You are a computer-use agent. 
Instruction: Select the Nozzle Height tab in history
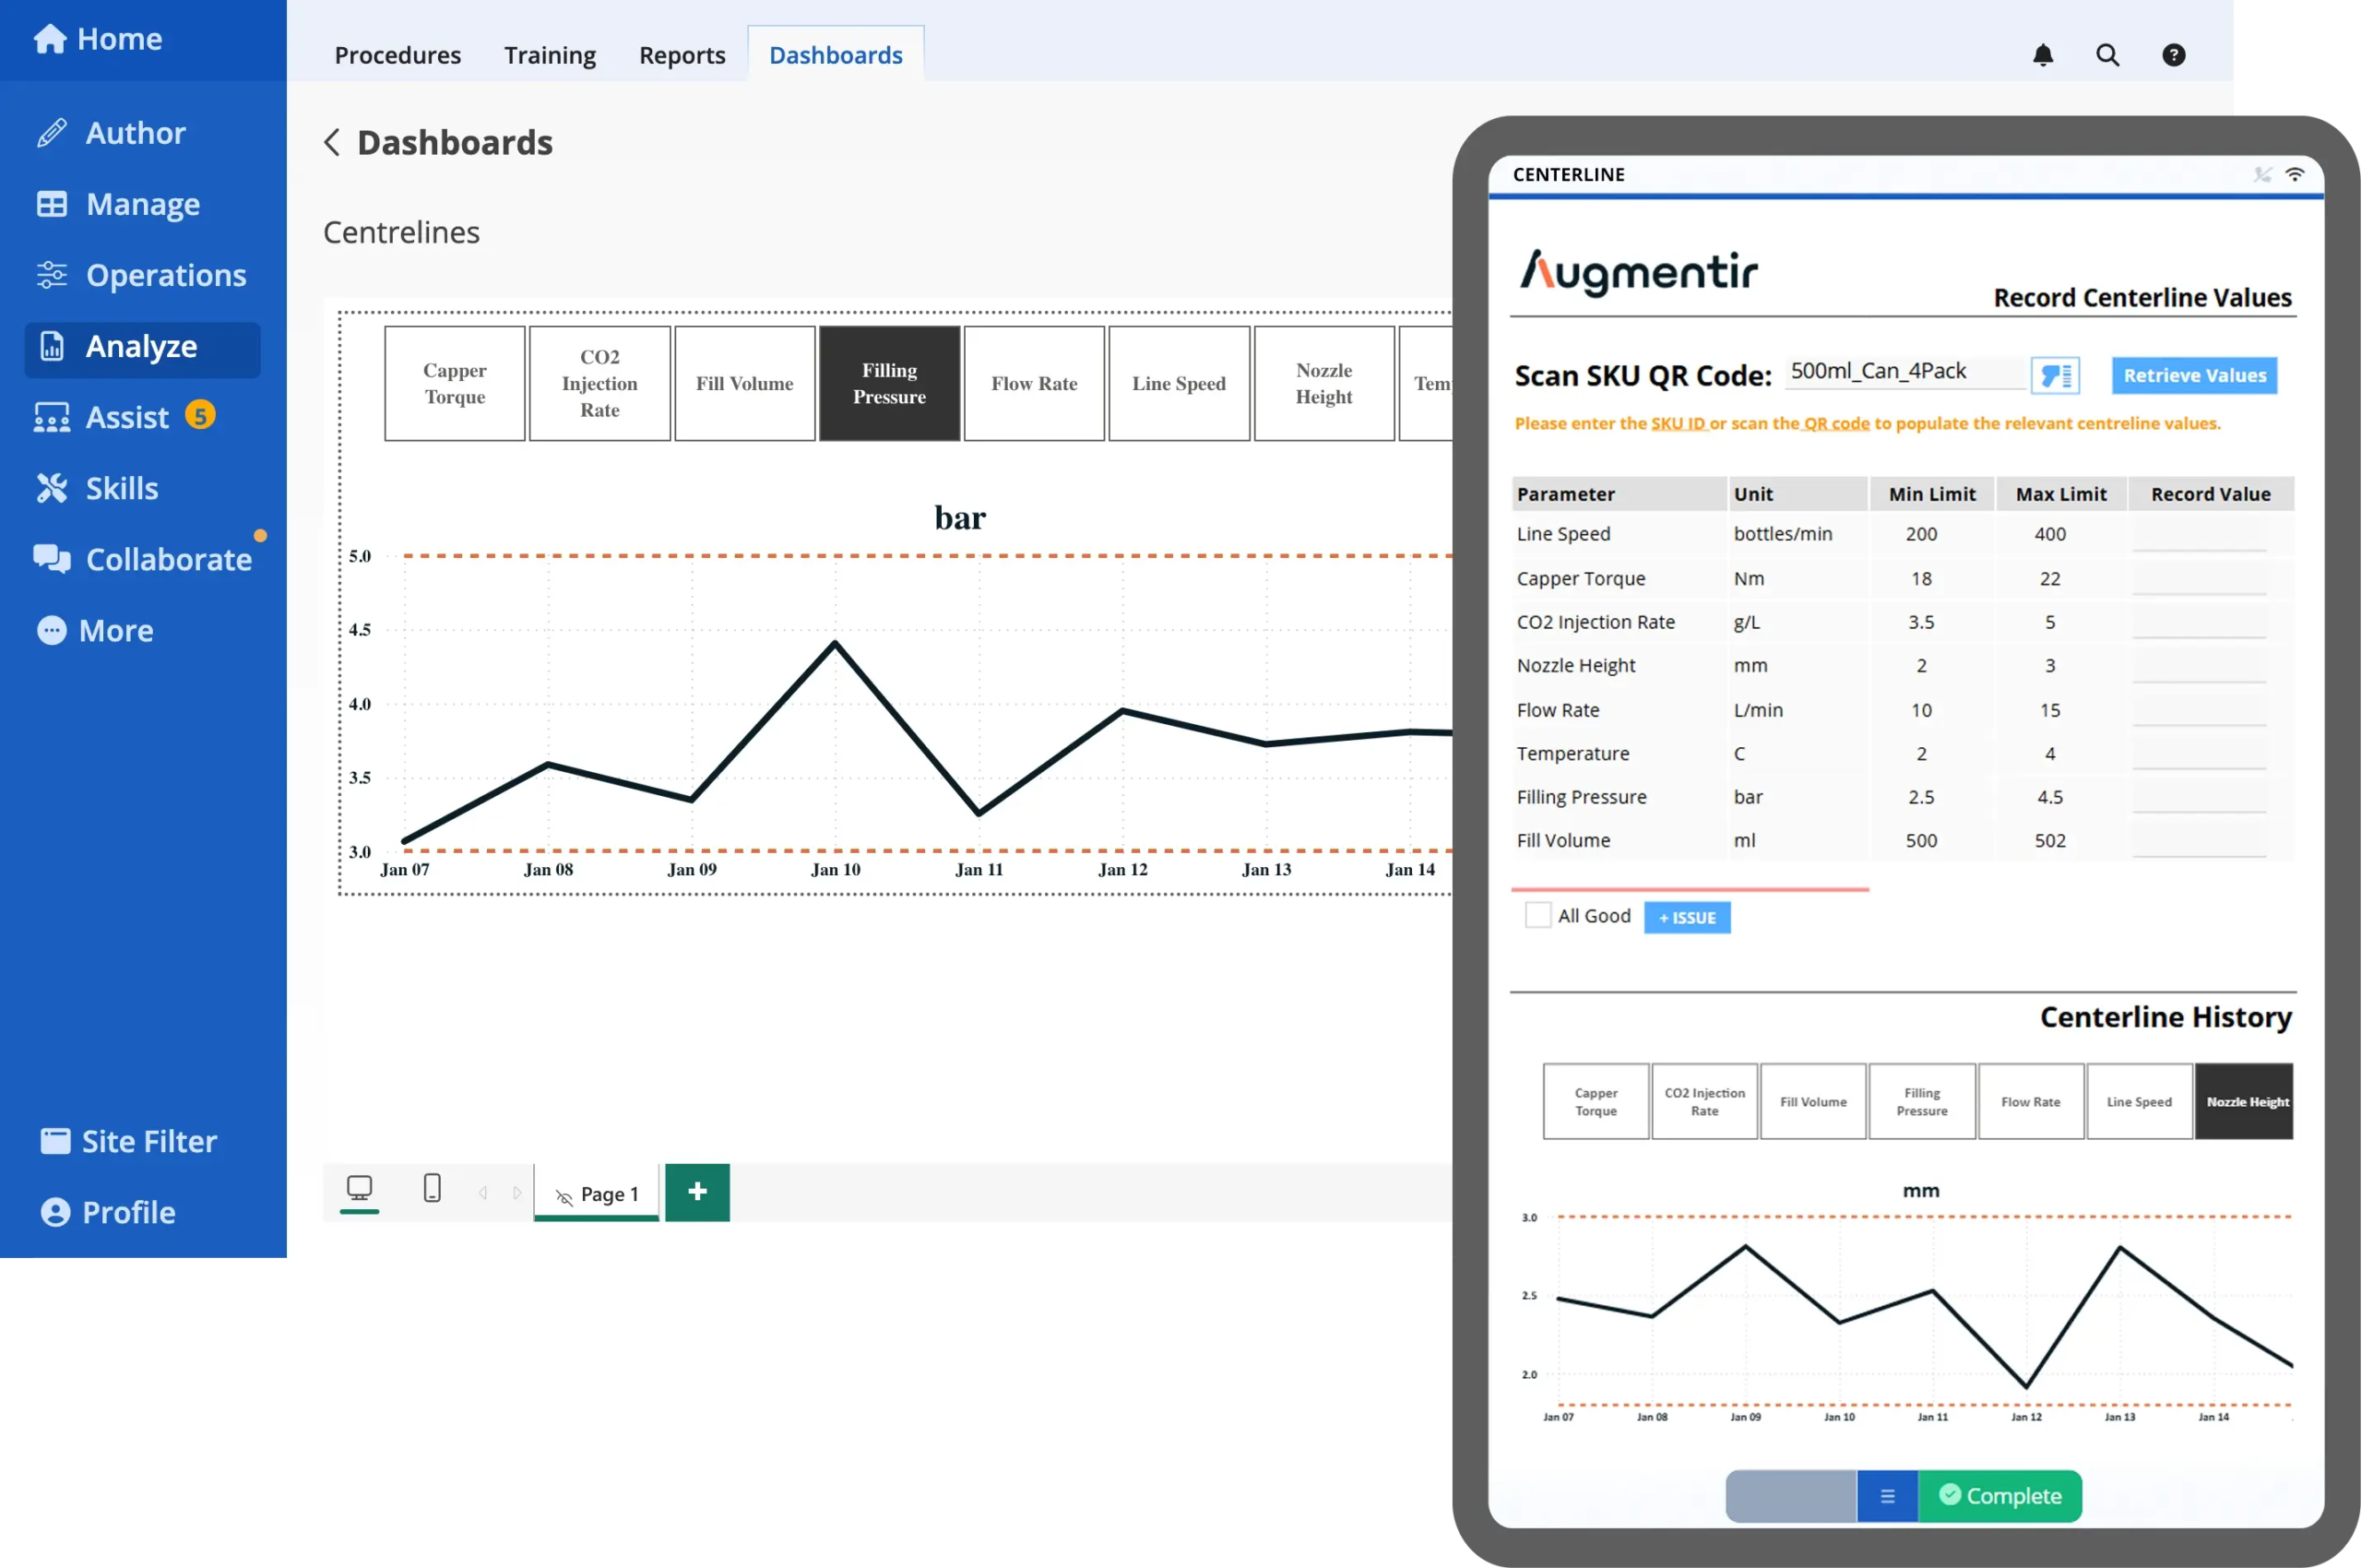[x=2244, y=1100]
